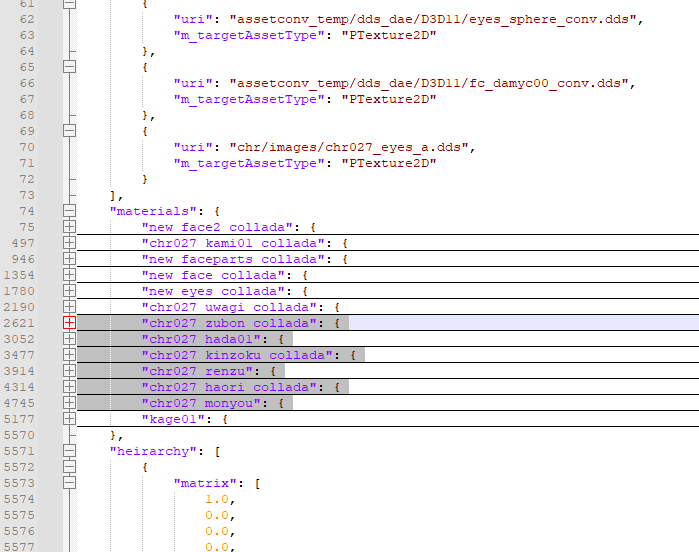Click line number 5570 in the margin

click(x=19, y=435)
